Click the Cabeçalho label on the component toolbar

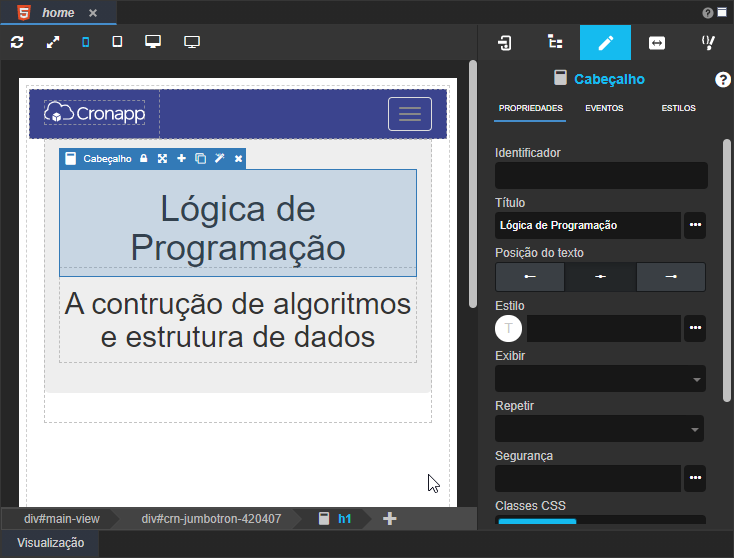107,159
